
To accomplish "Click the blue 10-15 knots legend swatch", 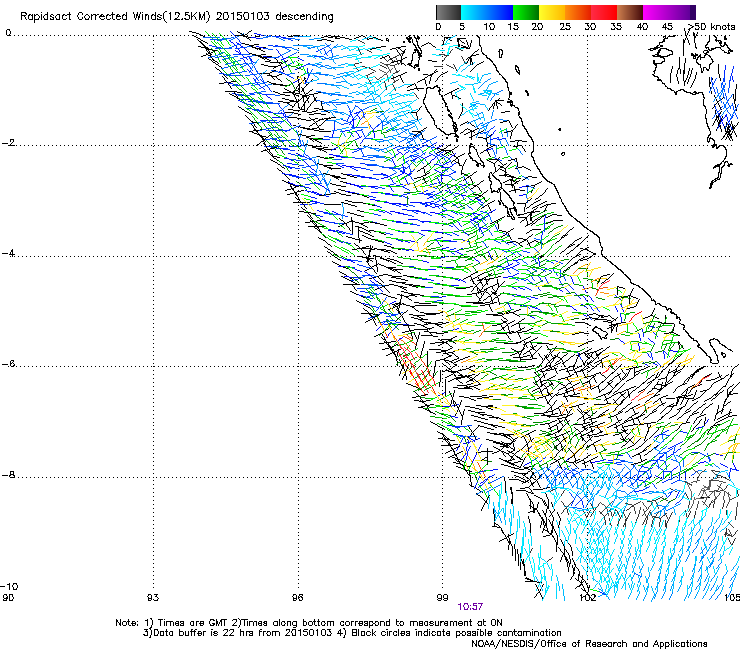I will pyautogui.click(x=500, y=12).
